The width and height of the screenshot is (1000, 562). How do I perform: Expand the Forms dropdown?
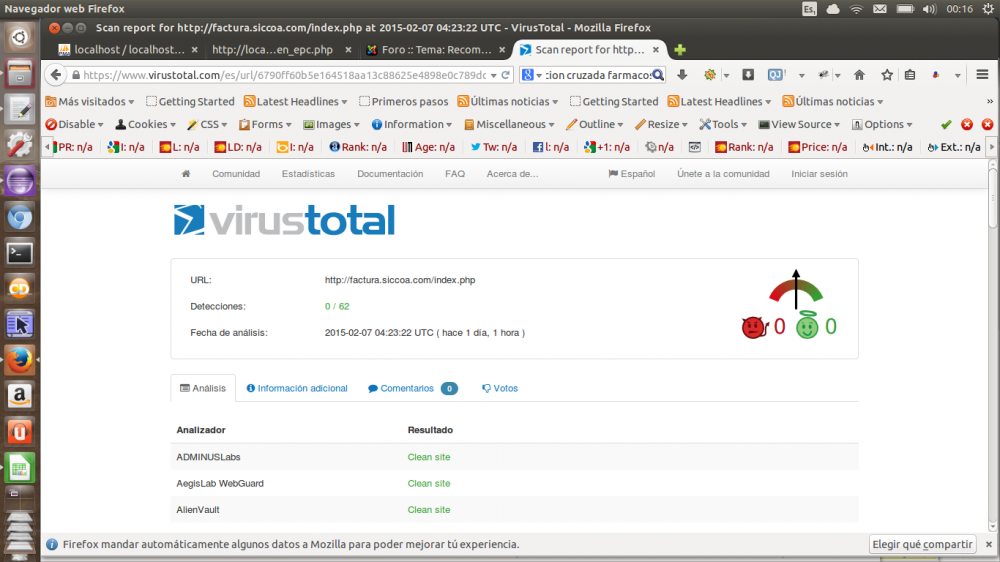265,124
